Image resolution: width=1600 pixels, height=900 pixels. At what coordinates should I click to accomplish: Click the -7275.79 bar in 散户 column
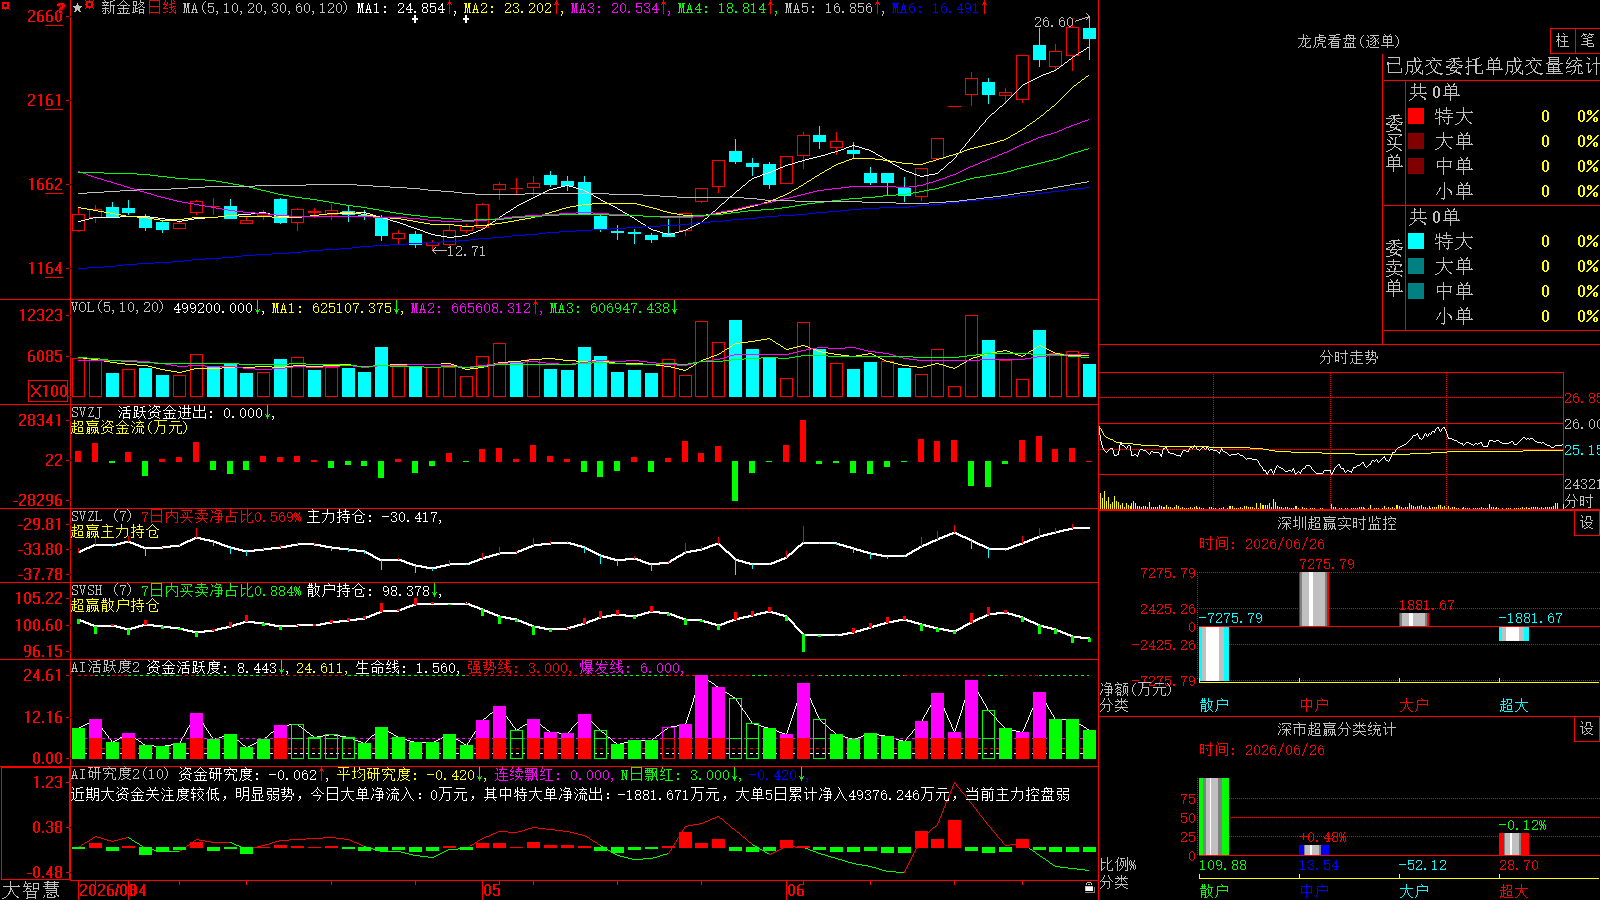1214,654
